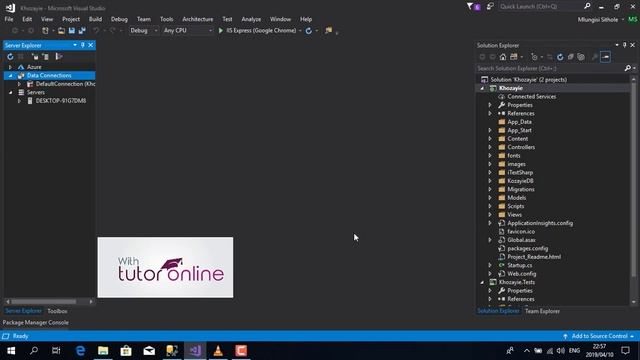Expand the DESKTOP-91G7DM8 server node
The image size is (640, 360).
19,101
